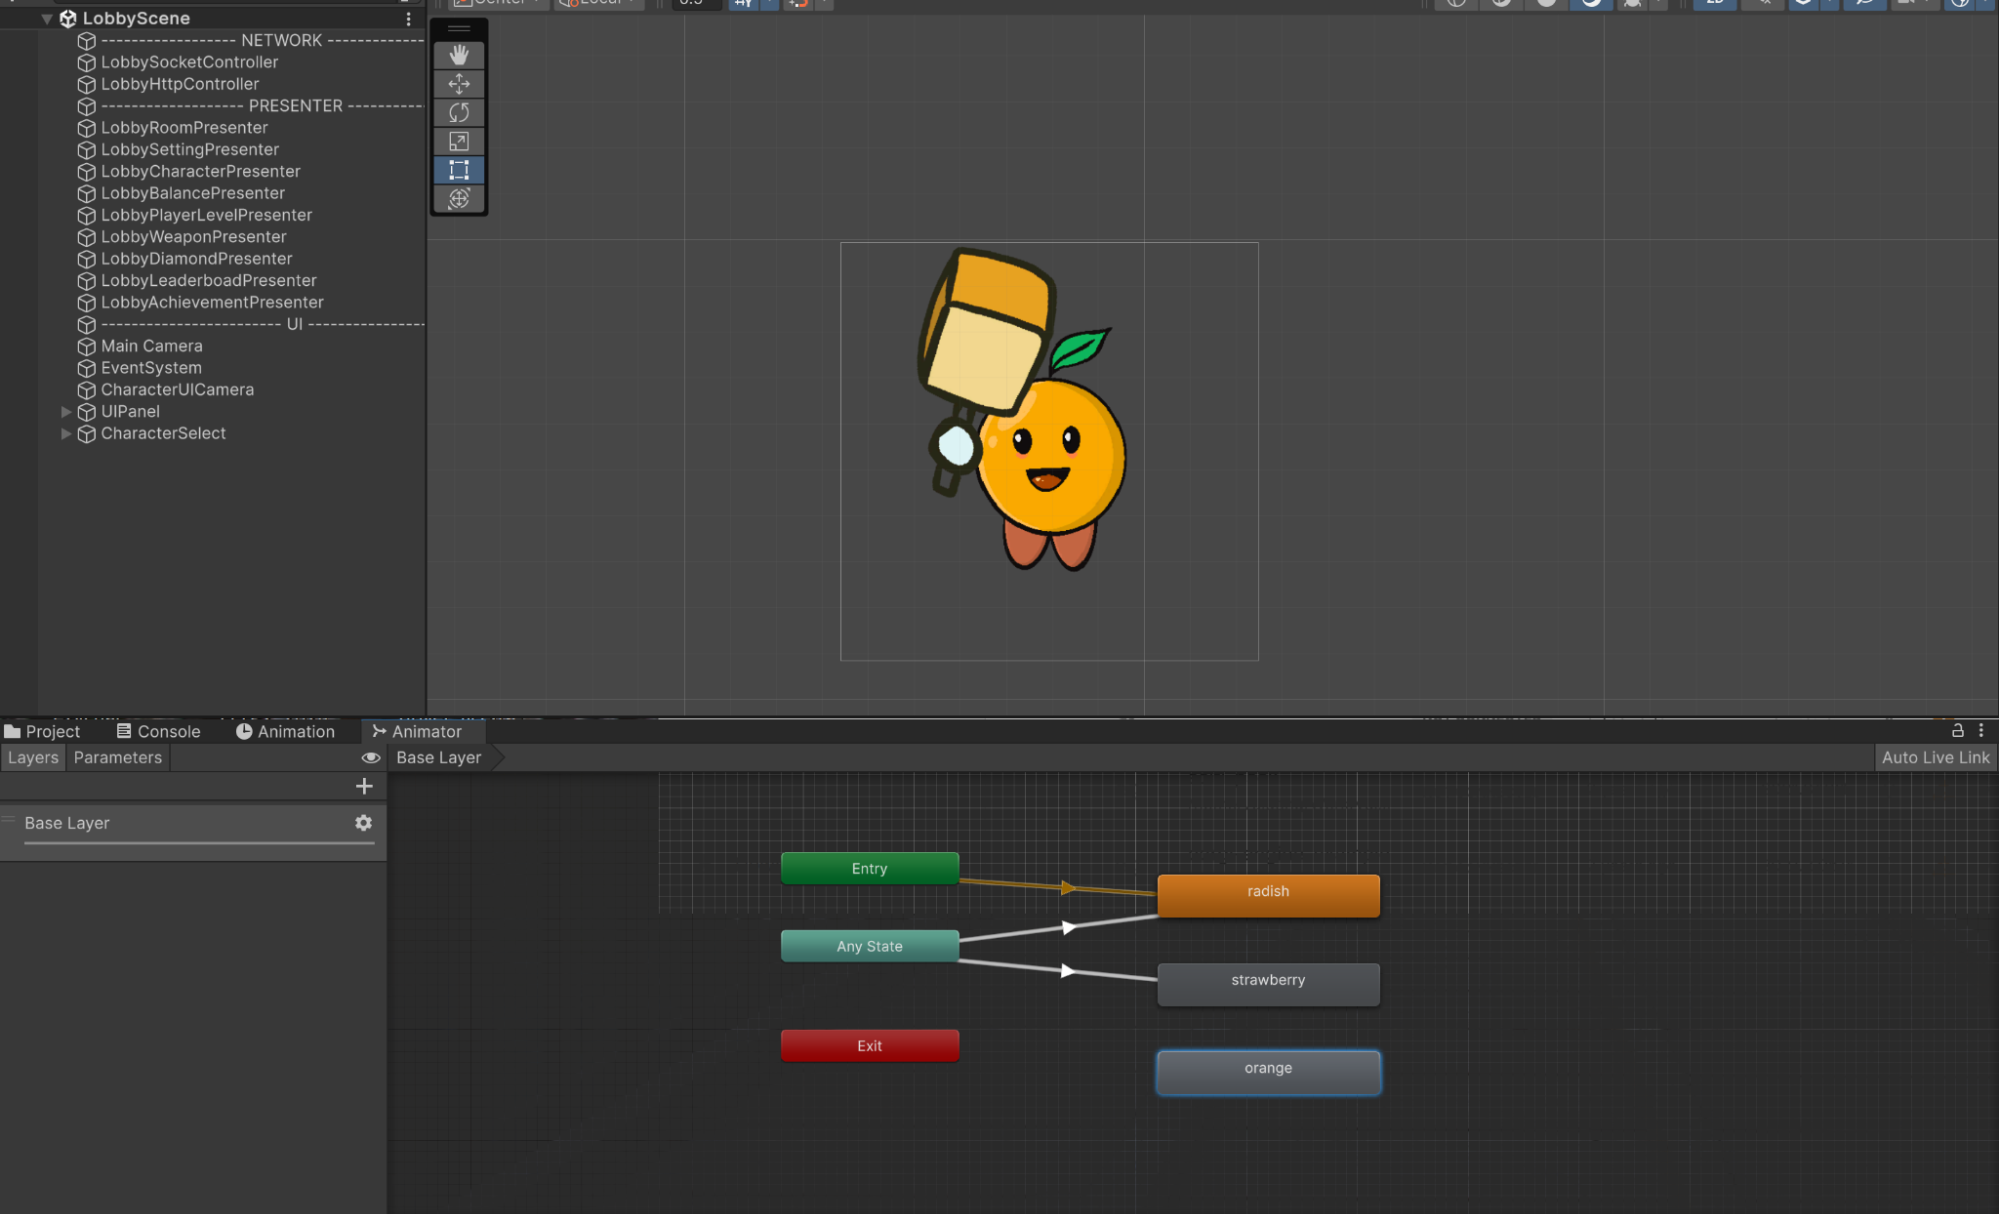Viewport: 1999px width, 1215px height.
Task: Select LobbyAchievementPresenter in hierarchy
Action: coord(212,303)
